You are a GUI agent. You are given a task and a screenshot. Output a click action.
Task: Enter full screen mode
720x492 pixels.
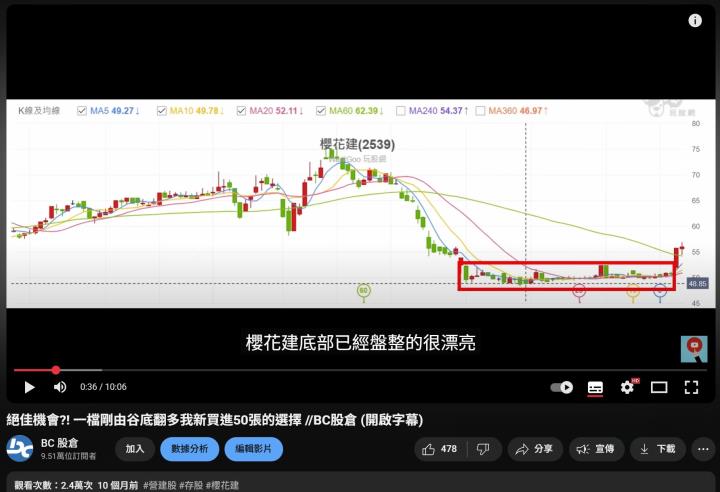pos(691,387)
